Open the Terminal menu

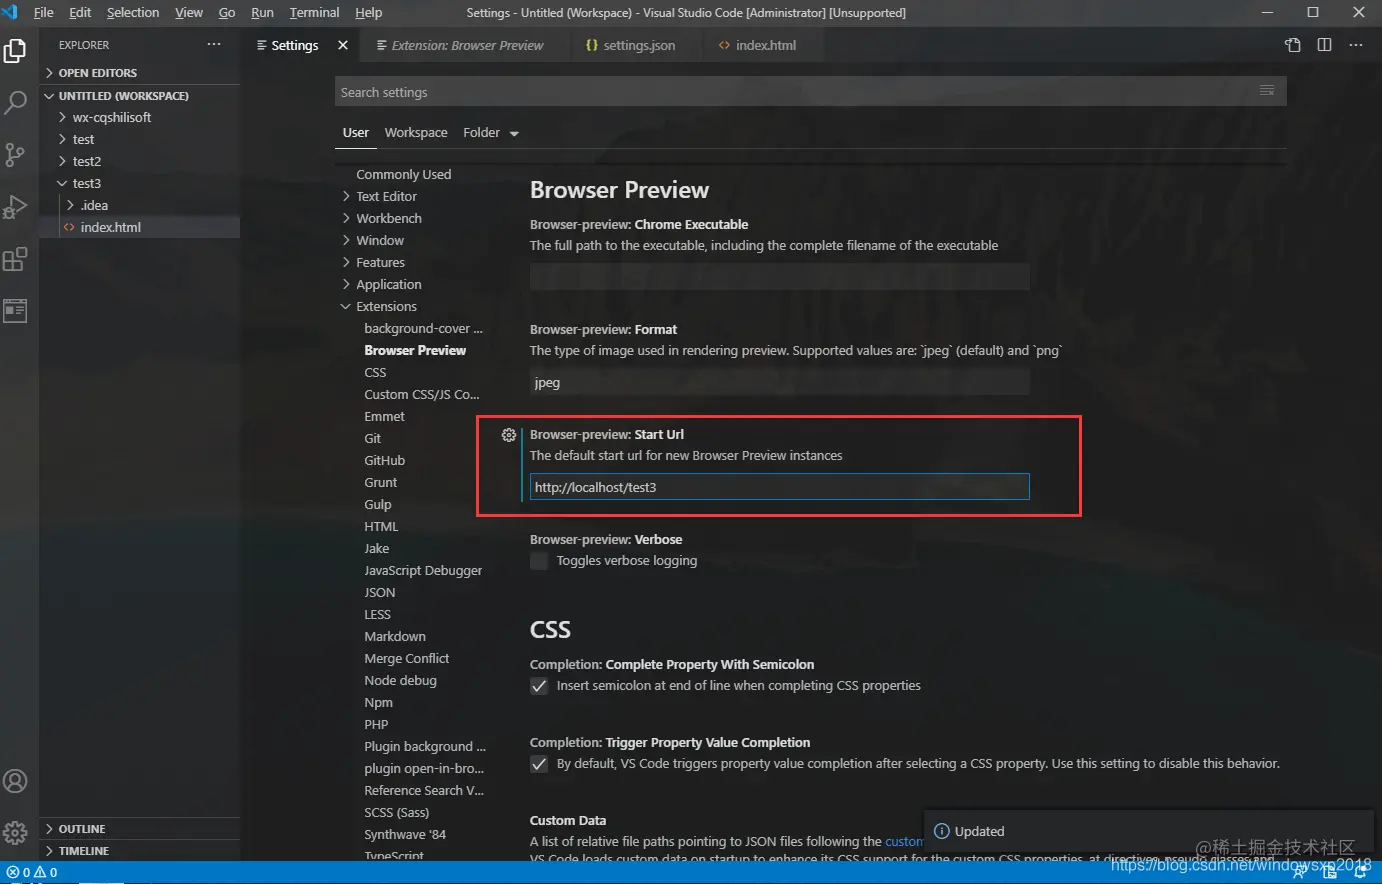[314, 12]
